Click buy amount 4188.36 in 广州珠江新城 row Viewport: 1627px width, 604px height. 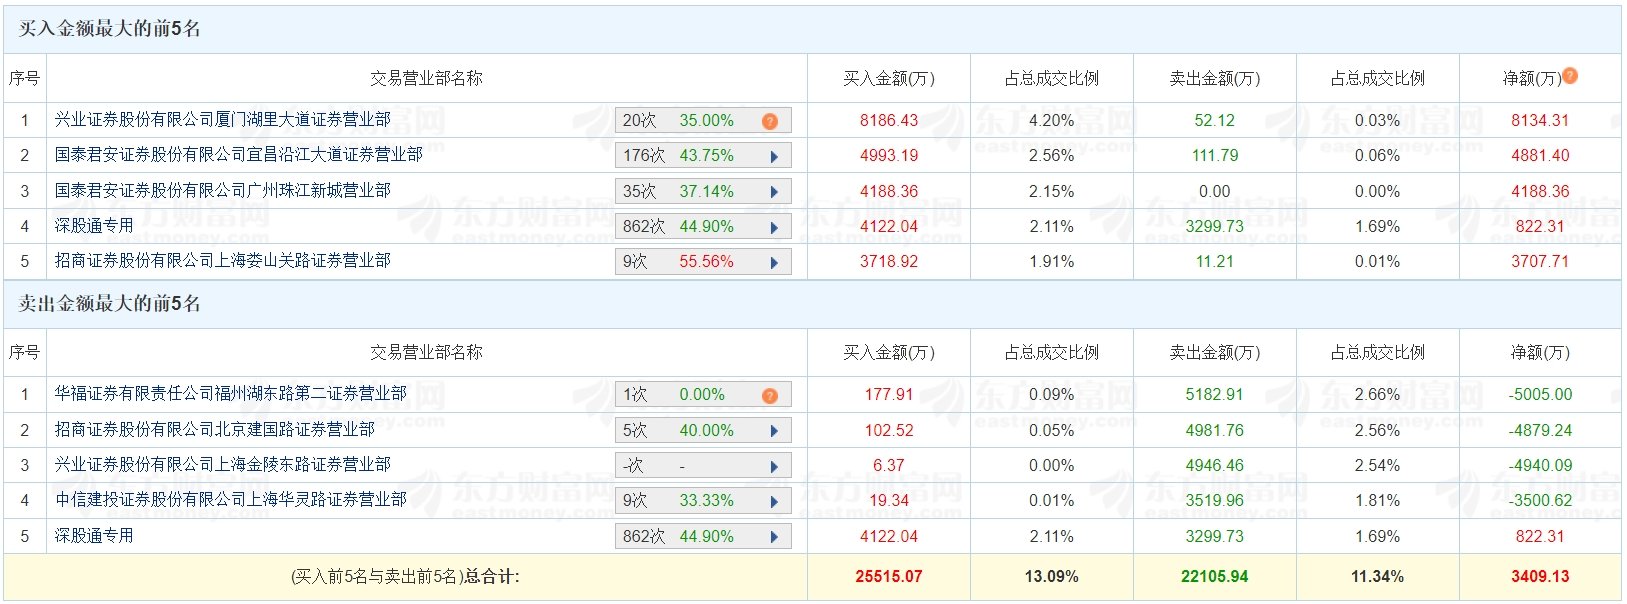pyautogui.click(x=889, y=191)
